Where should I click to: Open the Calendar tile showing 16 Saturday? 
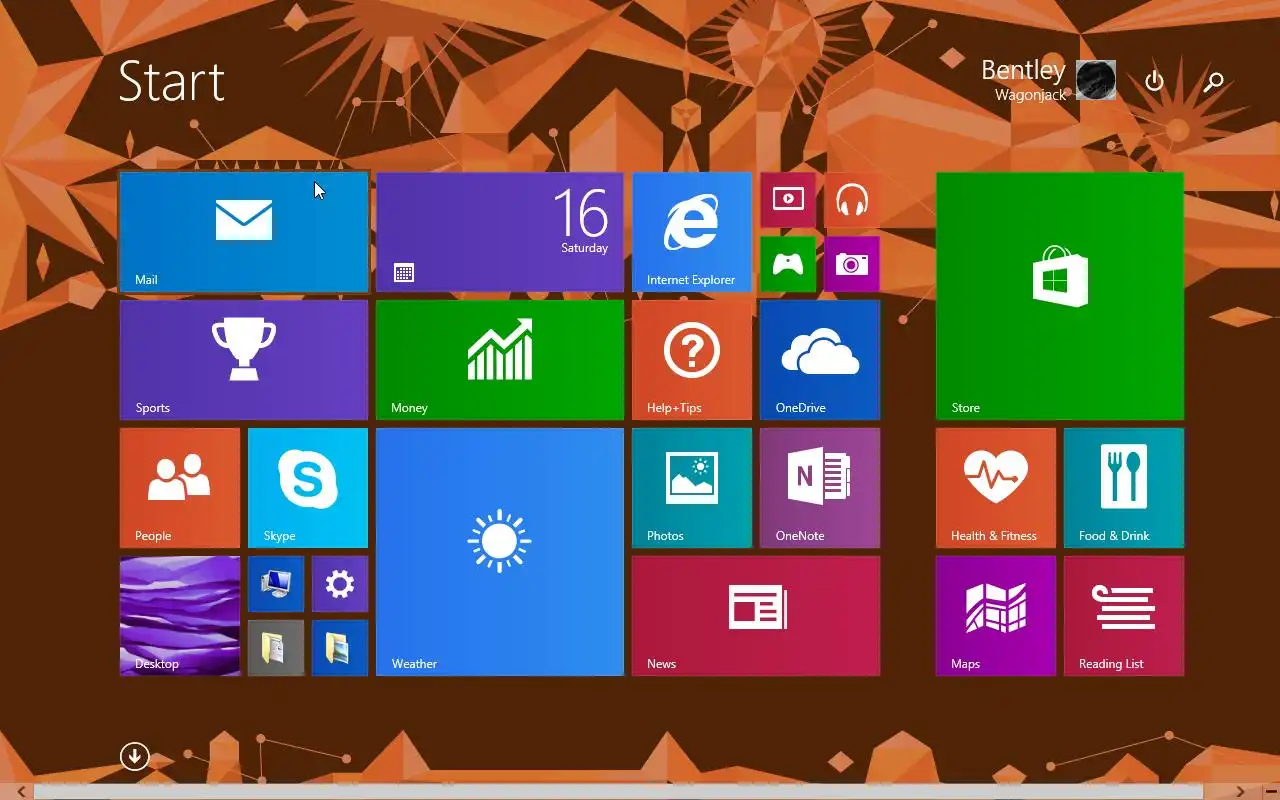(500, 232)
